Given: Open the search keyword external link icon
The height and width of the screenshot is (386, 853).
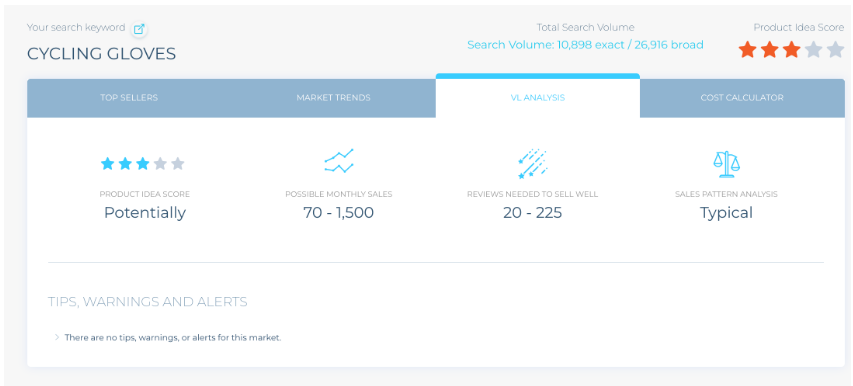Looking at the screenshot, I should (x=139, y=29).
